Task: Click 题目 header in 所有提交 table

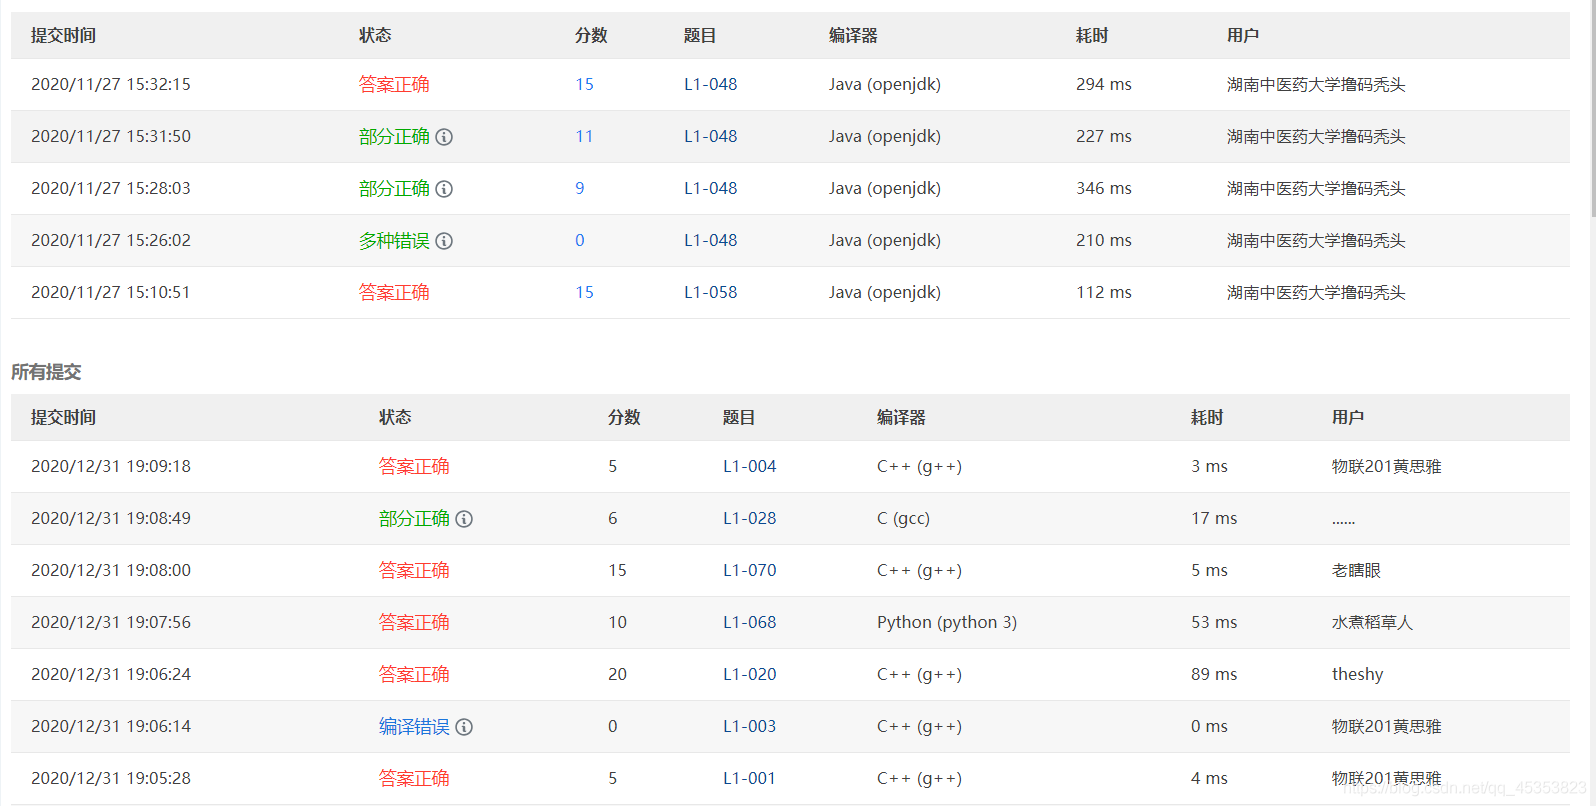Action: point(739,417)
